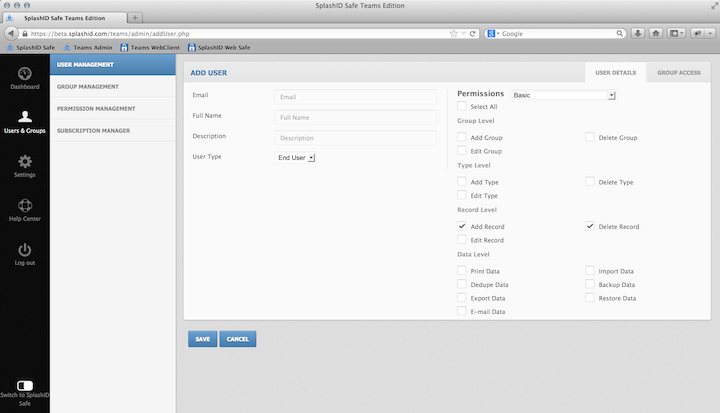Click the Email input field
The height and width of the screenshot is (413, 720).
click(355, 97)
